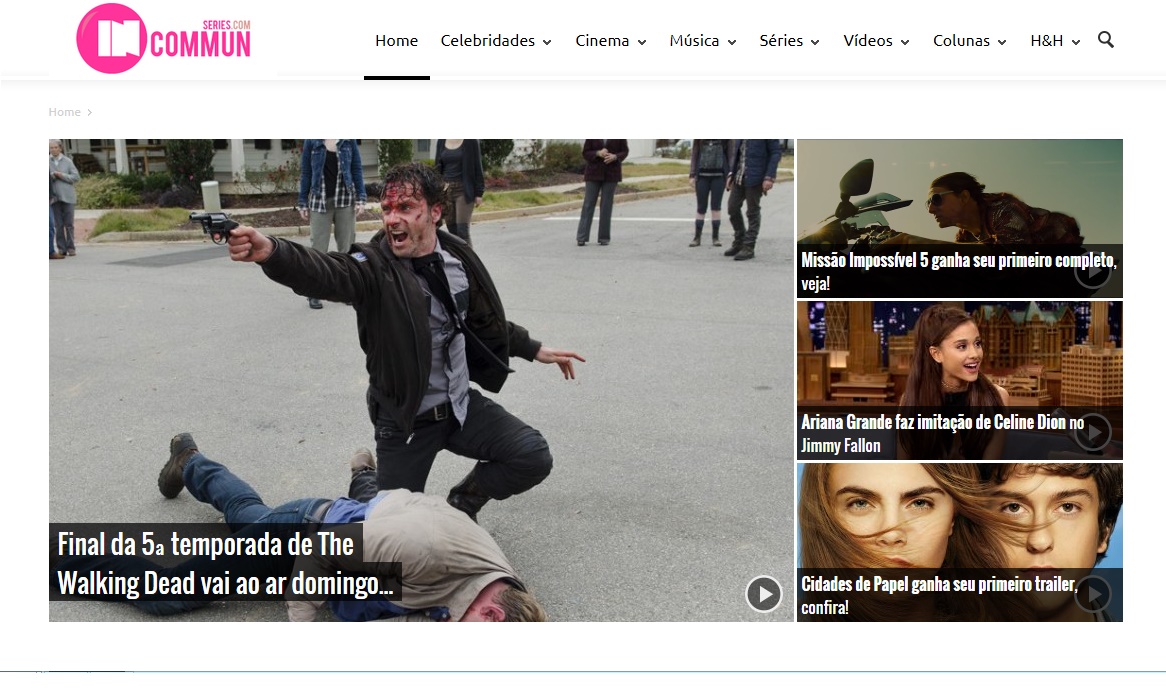Open the Celebridades menu
1166x688 pixels.
(488, 41)
